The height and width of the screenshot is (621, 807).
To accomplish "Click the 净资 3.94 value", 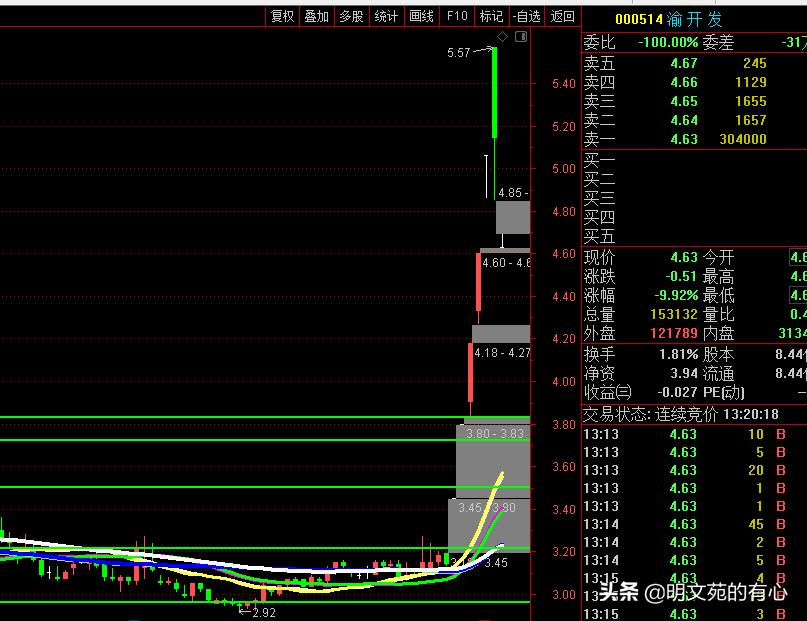I will tap(683, 374).
